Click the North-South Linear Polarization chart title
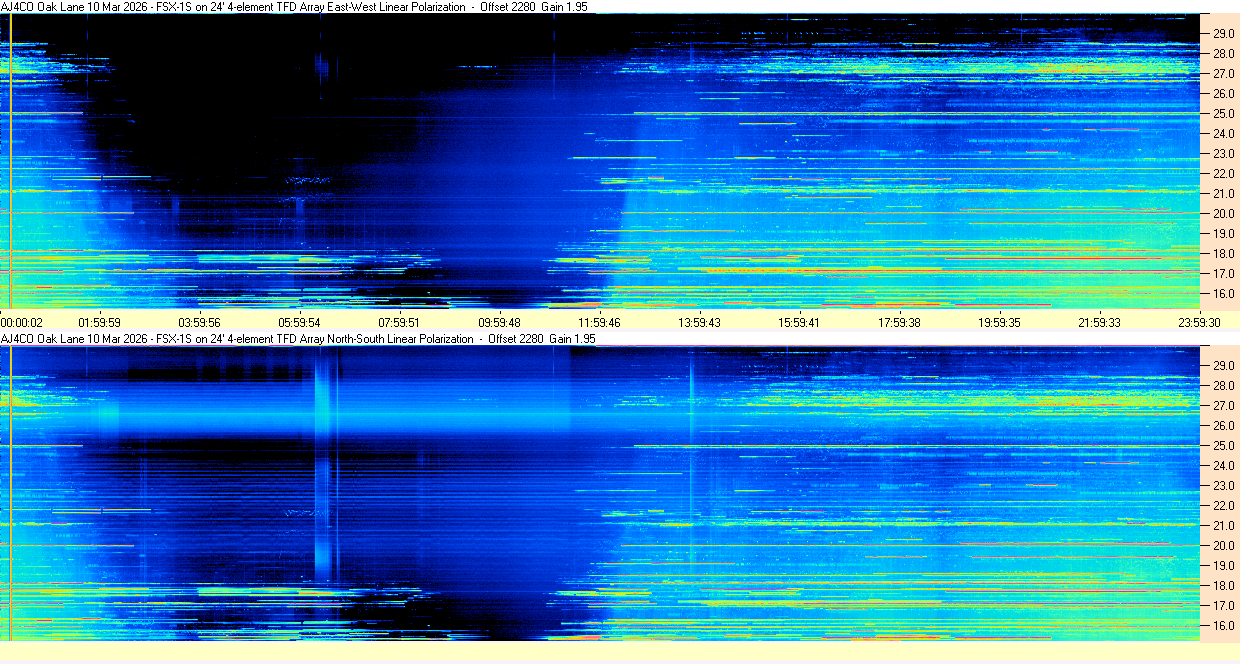Screen dimensions: 1240x664 tap(297, 339)
